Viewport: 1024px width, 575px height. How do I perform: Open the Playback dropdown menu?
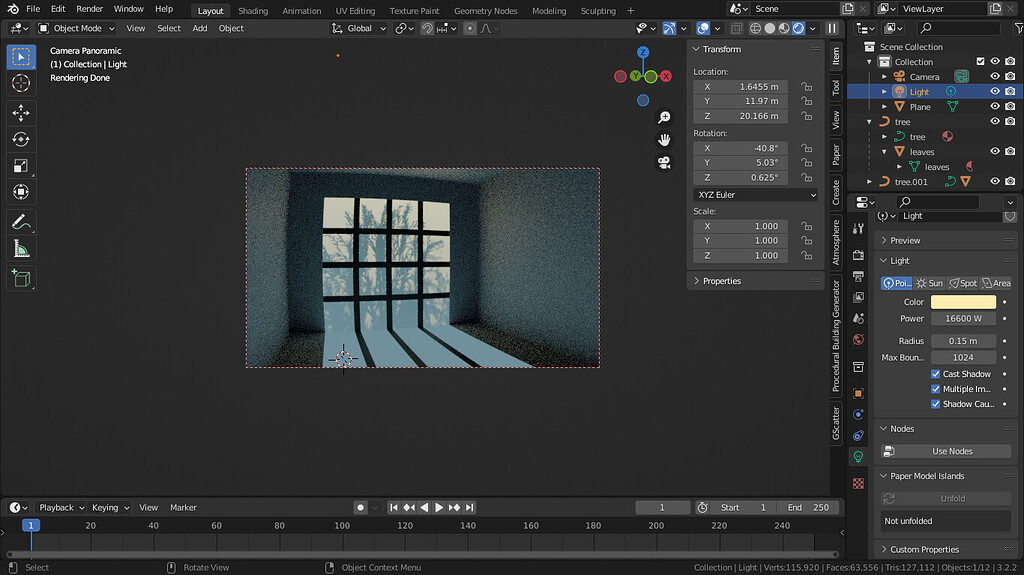[x=61, y=508]
